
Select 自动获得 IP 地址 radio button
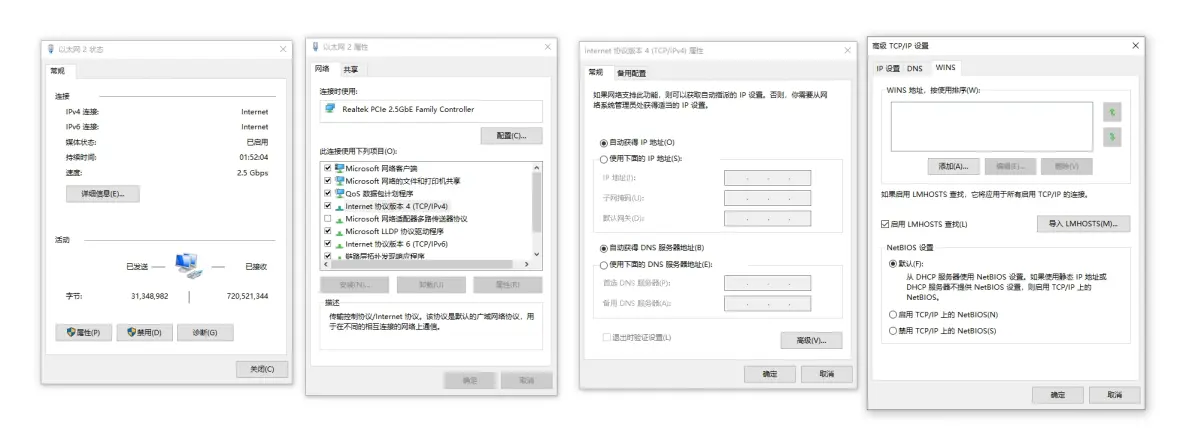click(604, 142)
